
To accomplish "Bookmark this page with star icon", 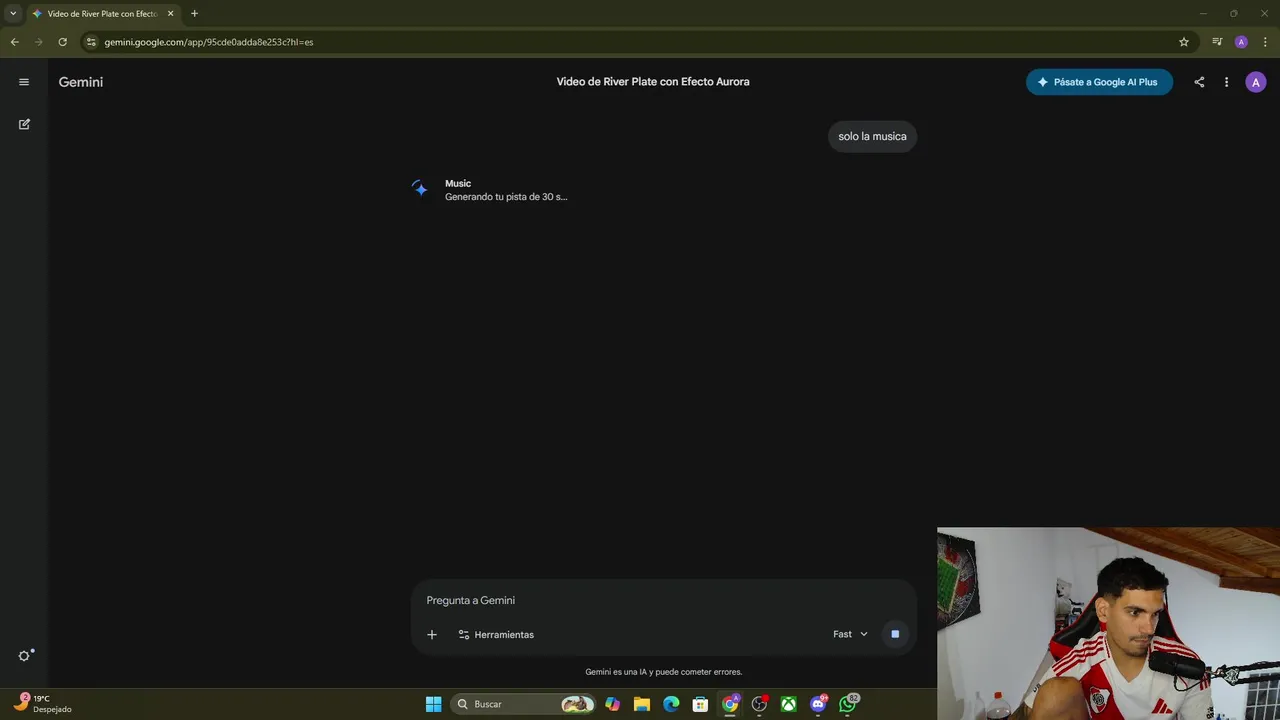I will click(x=1184, y=42).
